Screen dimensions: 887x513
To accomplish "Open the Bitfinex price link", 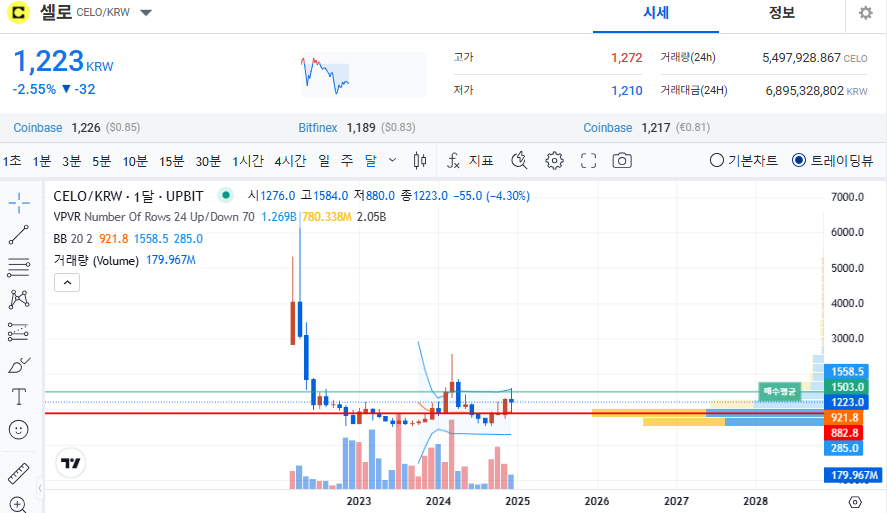I will pos(318,128).
